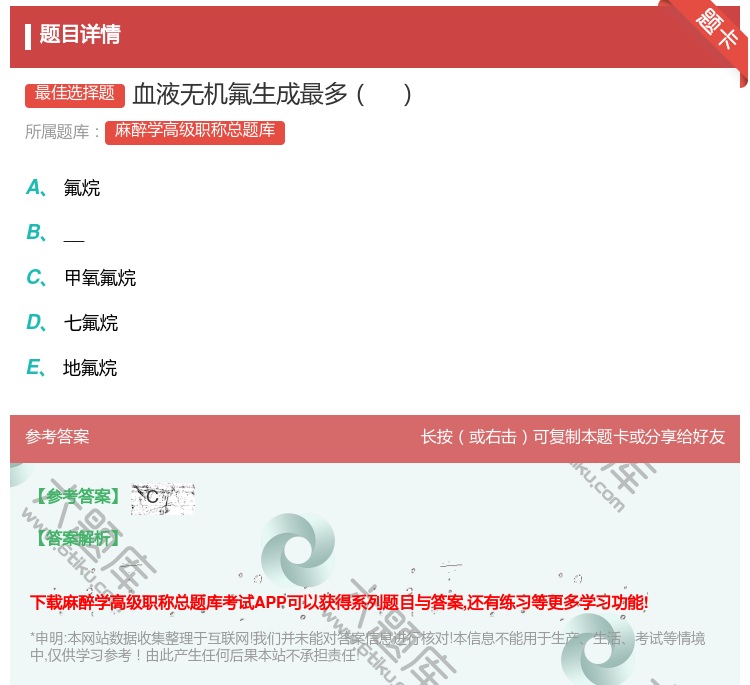The height and width of the screenshot is (685, 750).
Task: Click the answer image showing C
Action: 163,499
